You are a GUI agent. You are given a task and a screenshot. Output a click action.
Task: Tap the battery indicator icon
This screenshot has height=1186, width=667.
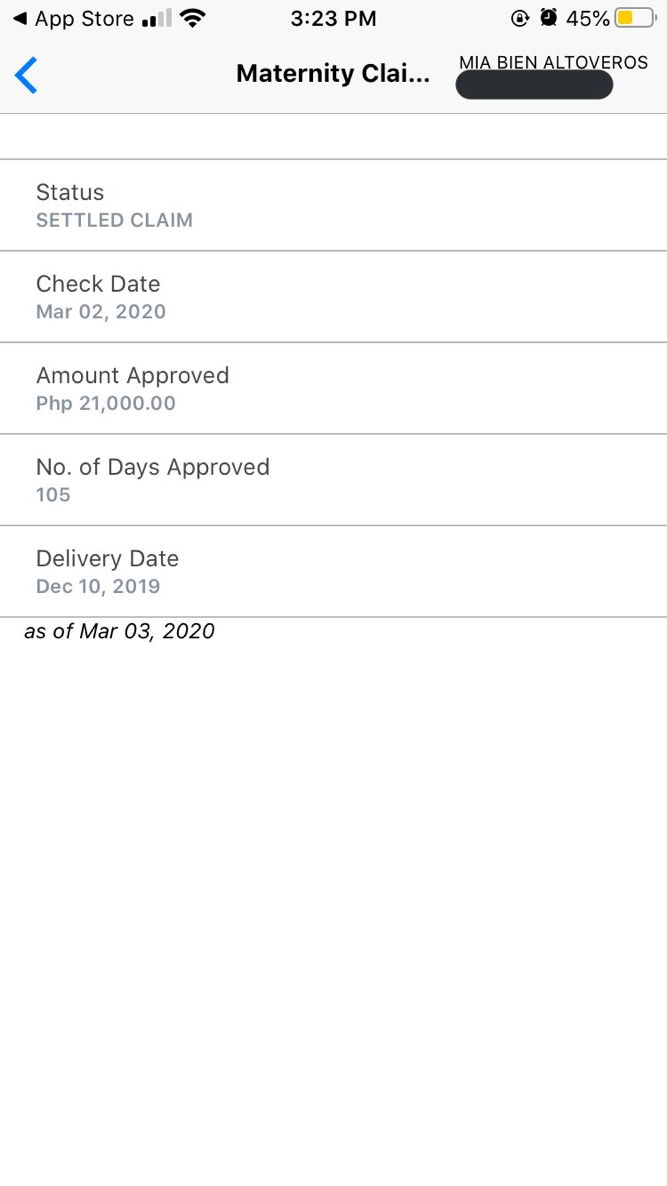pyautogui.click(x=637, y=18)
